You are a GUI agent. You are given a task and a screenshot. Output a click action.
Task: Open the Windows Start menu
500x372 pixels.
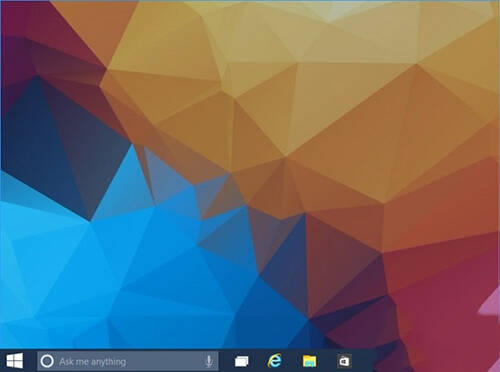point(15,361)
